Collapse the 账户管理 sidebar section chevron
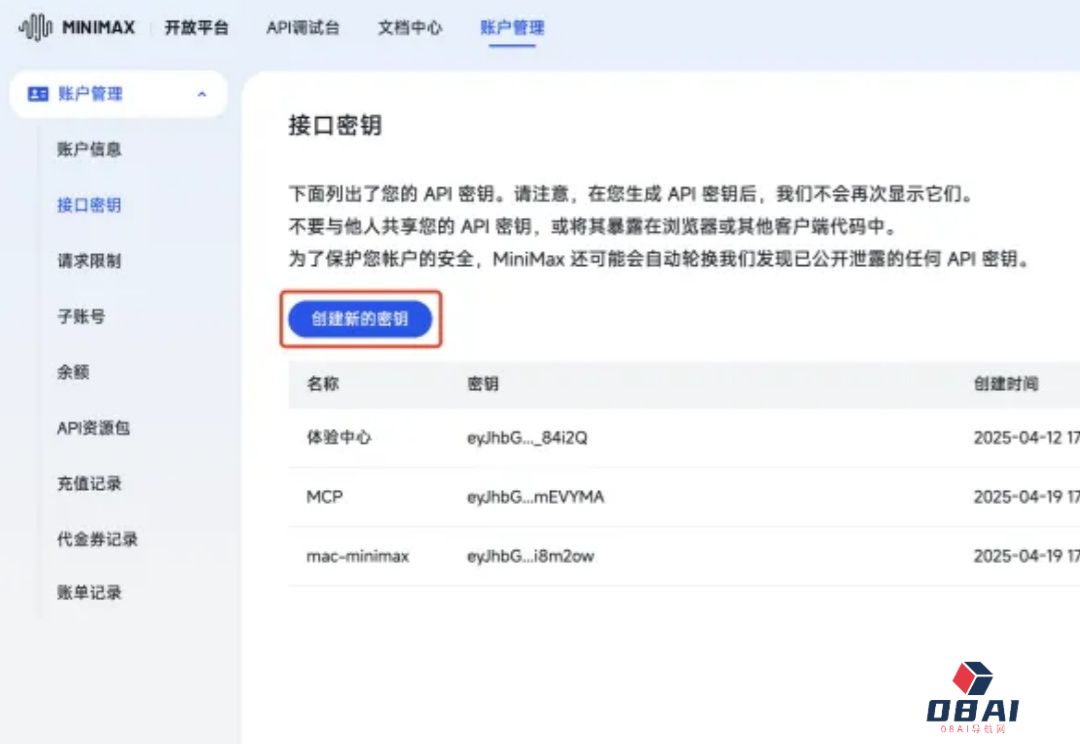This screenshot has width=1080, height=744. pos(202,94)
